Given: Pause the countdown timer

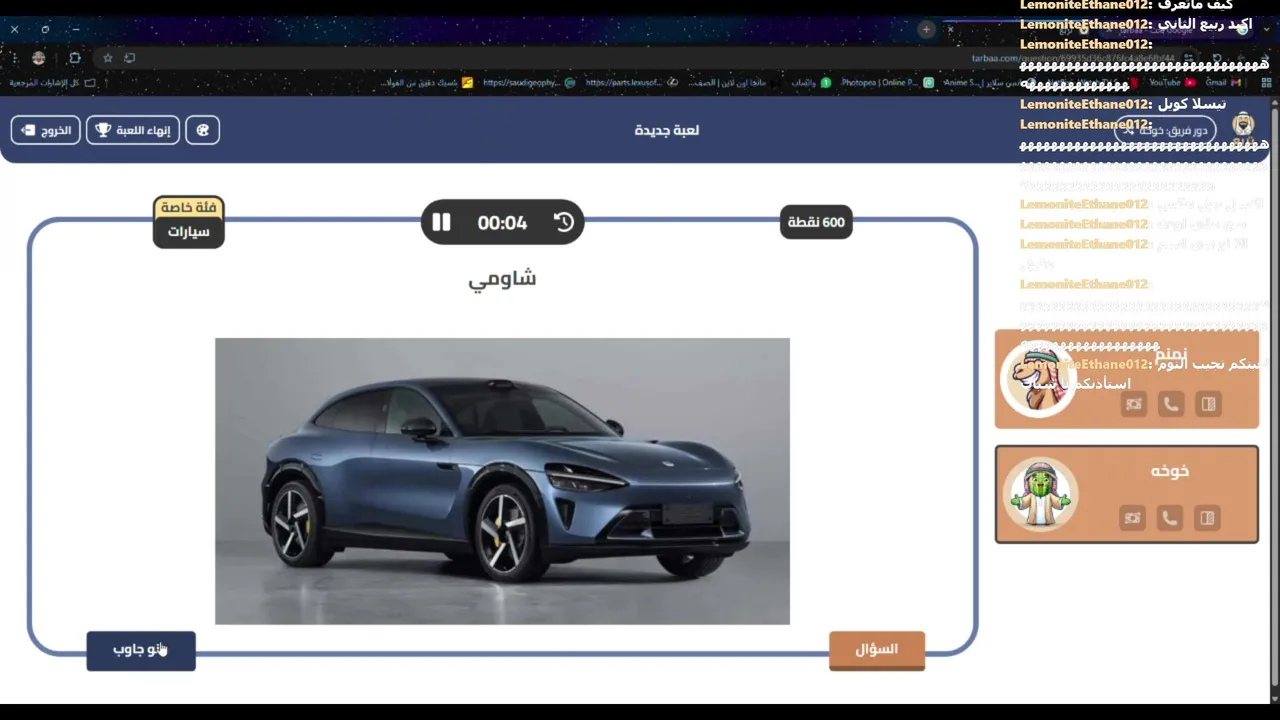Looking at the screenshot, I should [441, 222].
